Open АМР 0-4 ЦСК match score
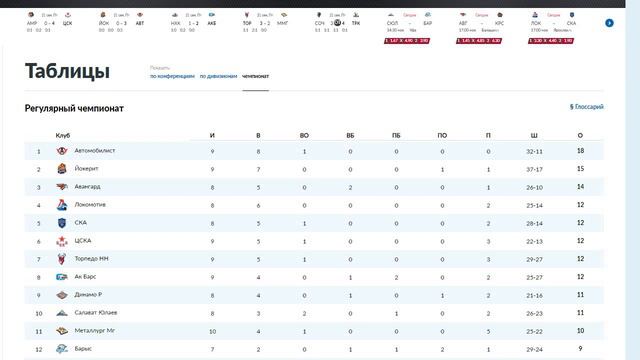 49,23
